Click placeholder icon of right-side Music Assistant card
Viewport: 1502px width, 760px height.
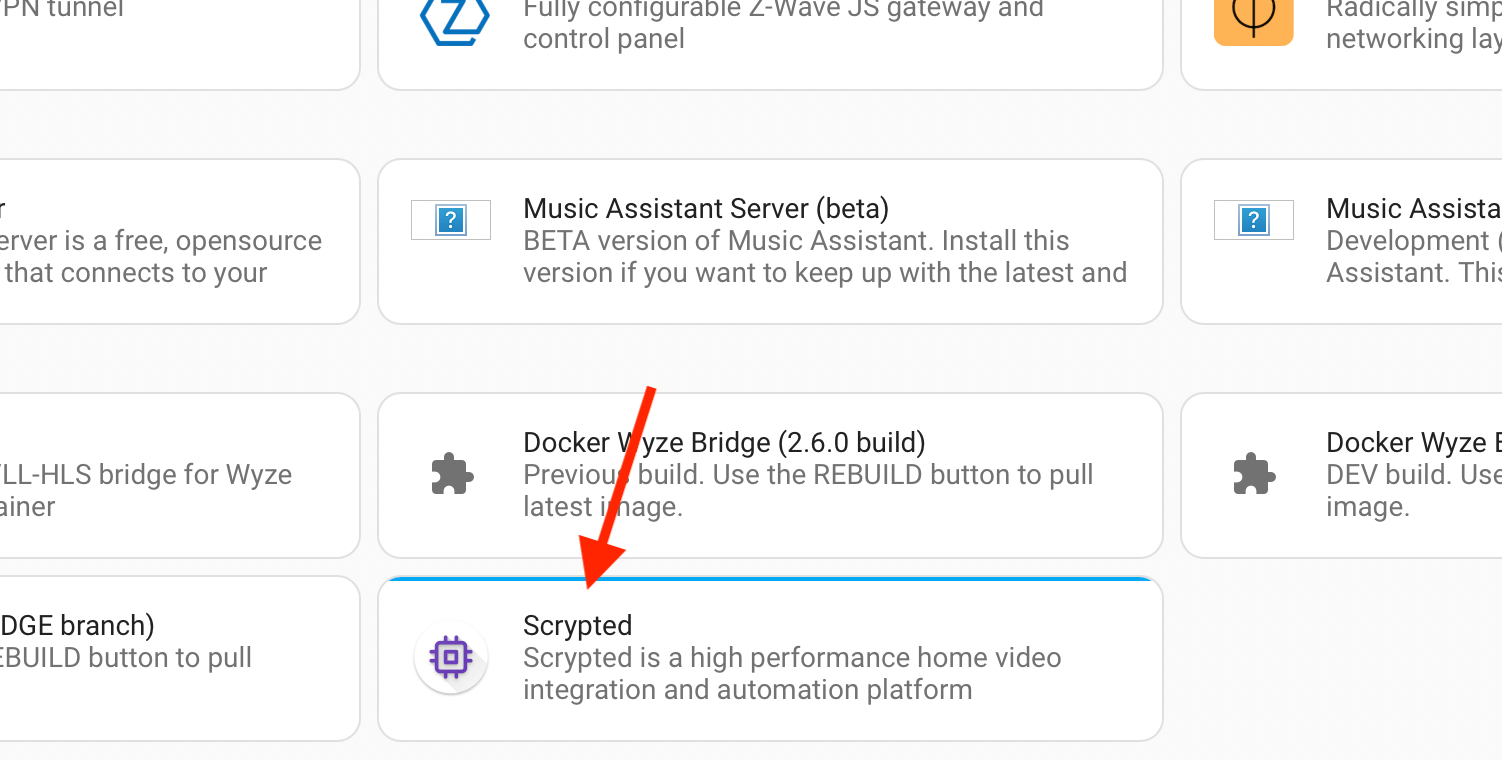[x=1253, y=220]
